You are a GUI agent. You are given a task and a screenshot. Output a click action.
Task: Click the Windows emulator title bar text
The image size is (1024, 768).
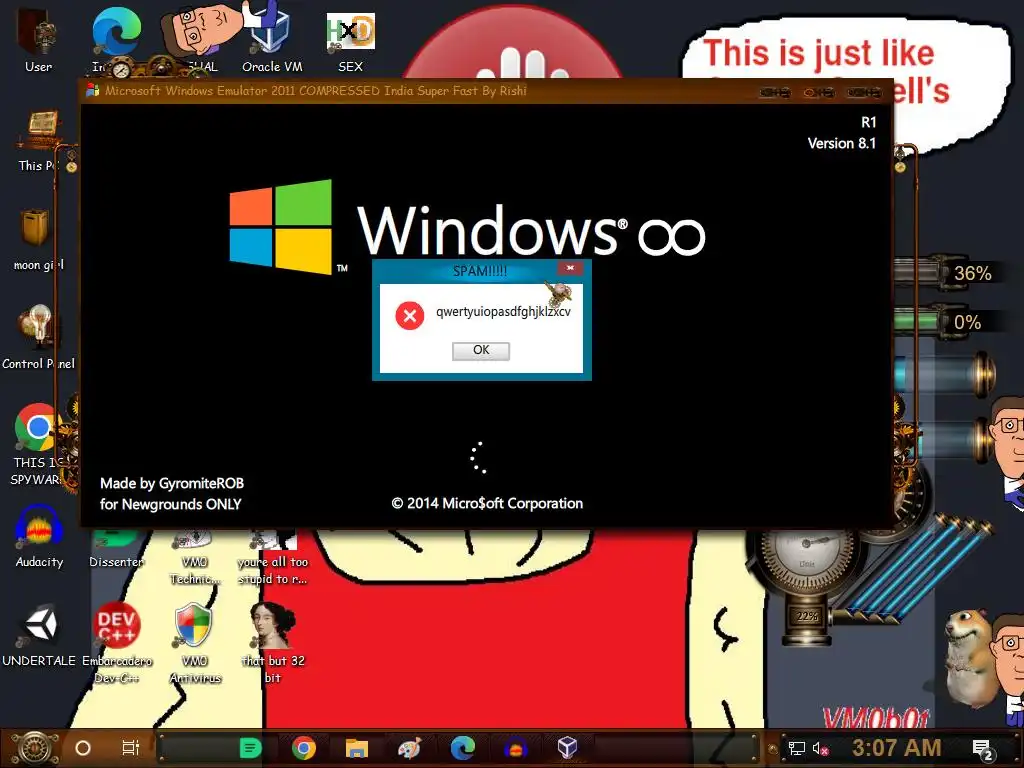pyautogui.click(x=316, y=91)
